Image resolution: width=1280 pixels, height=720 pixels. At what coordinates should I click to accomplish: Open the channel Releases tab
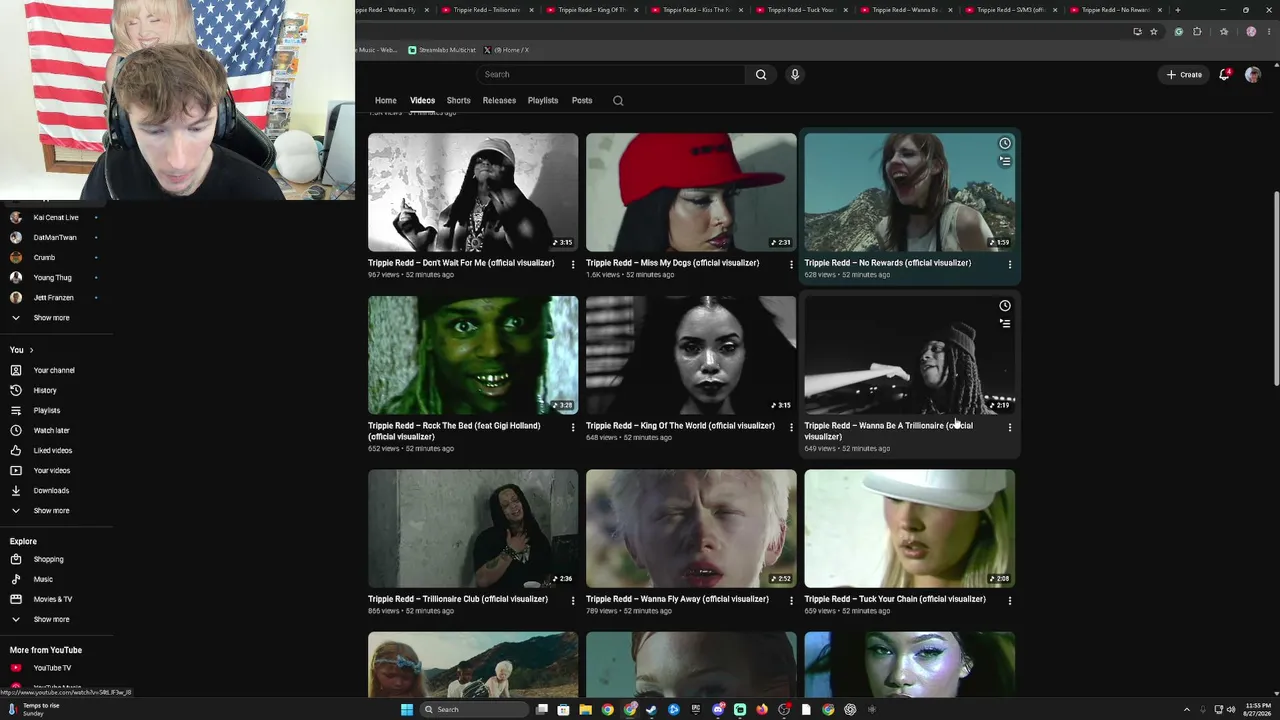[x=499, y=101]
